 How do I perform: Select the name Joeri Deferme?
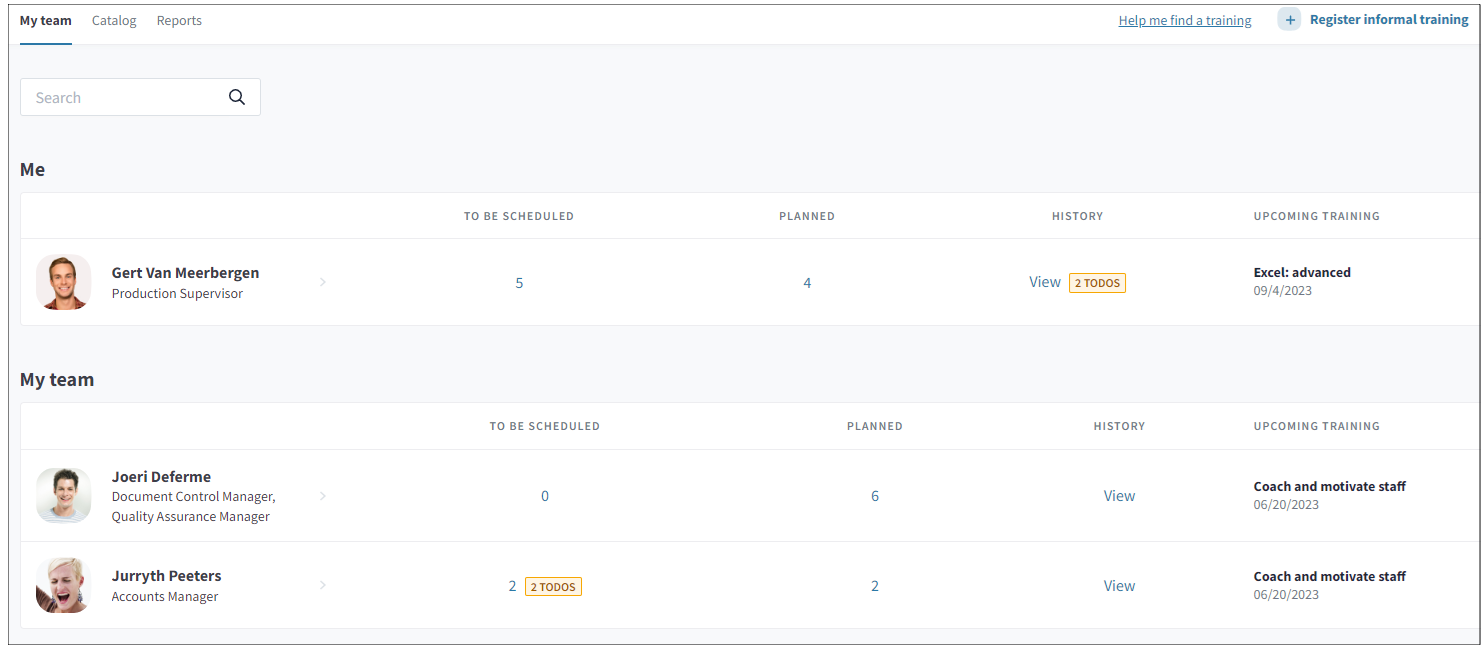click(x=161, y=477)
